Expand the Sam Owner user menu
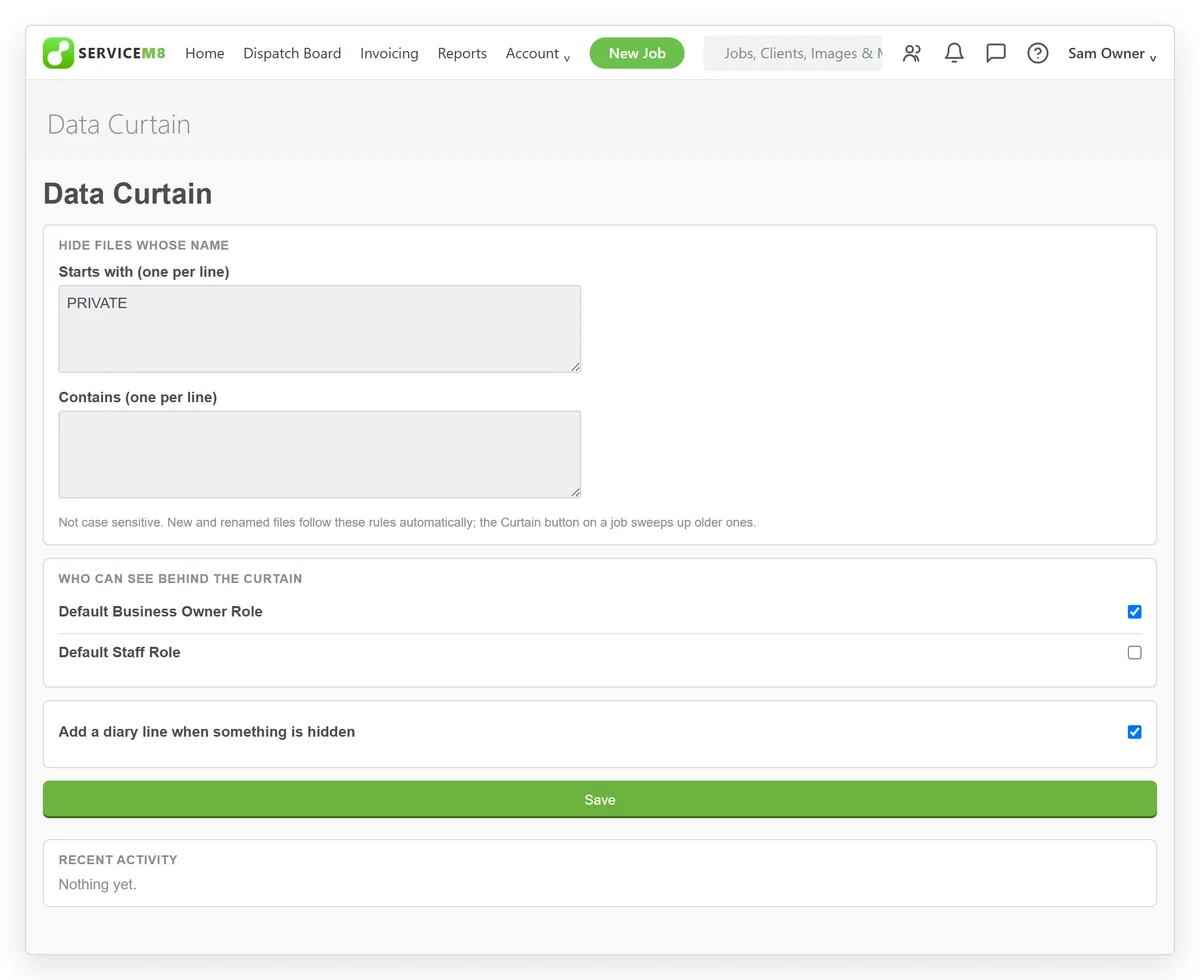The width and height of the screenshot is (1200, 980). point(1112,53)
